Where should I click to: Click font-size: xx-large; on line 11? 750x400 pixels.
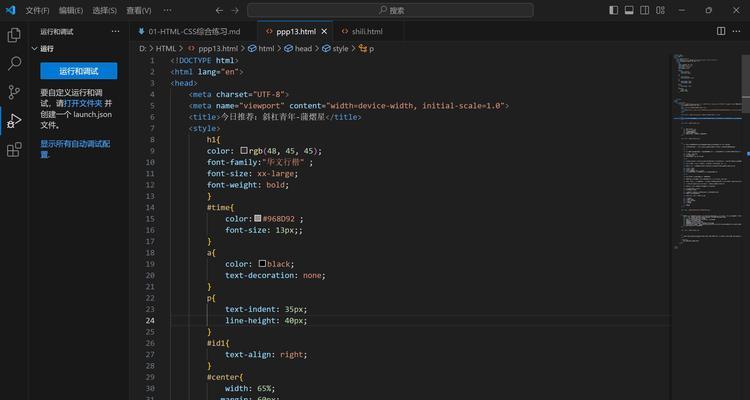(253, 173)
